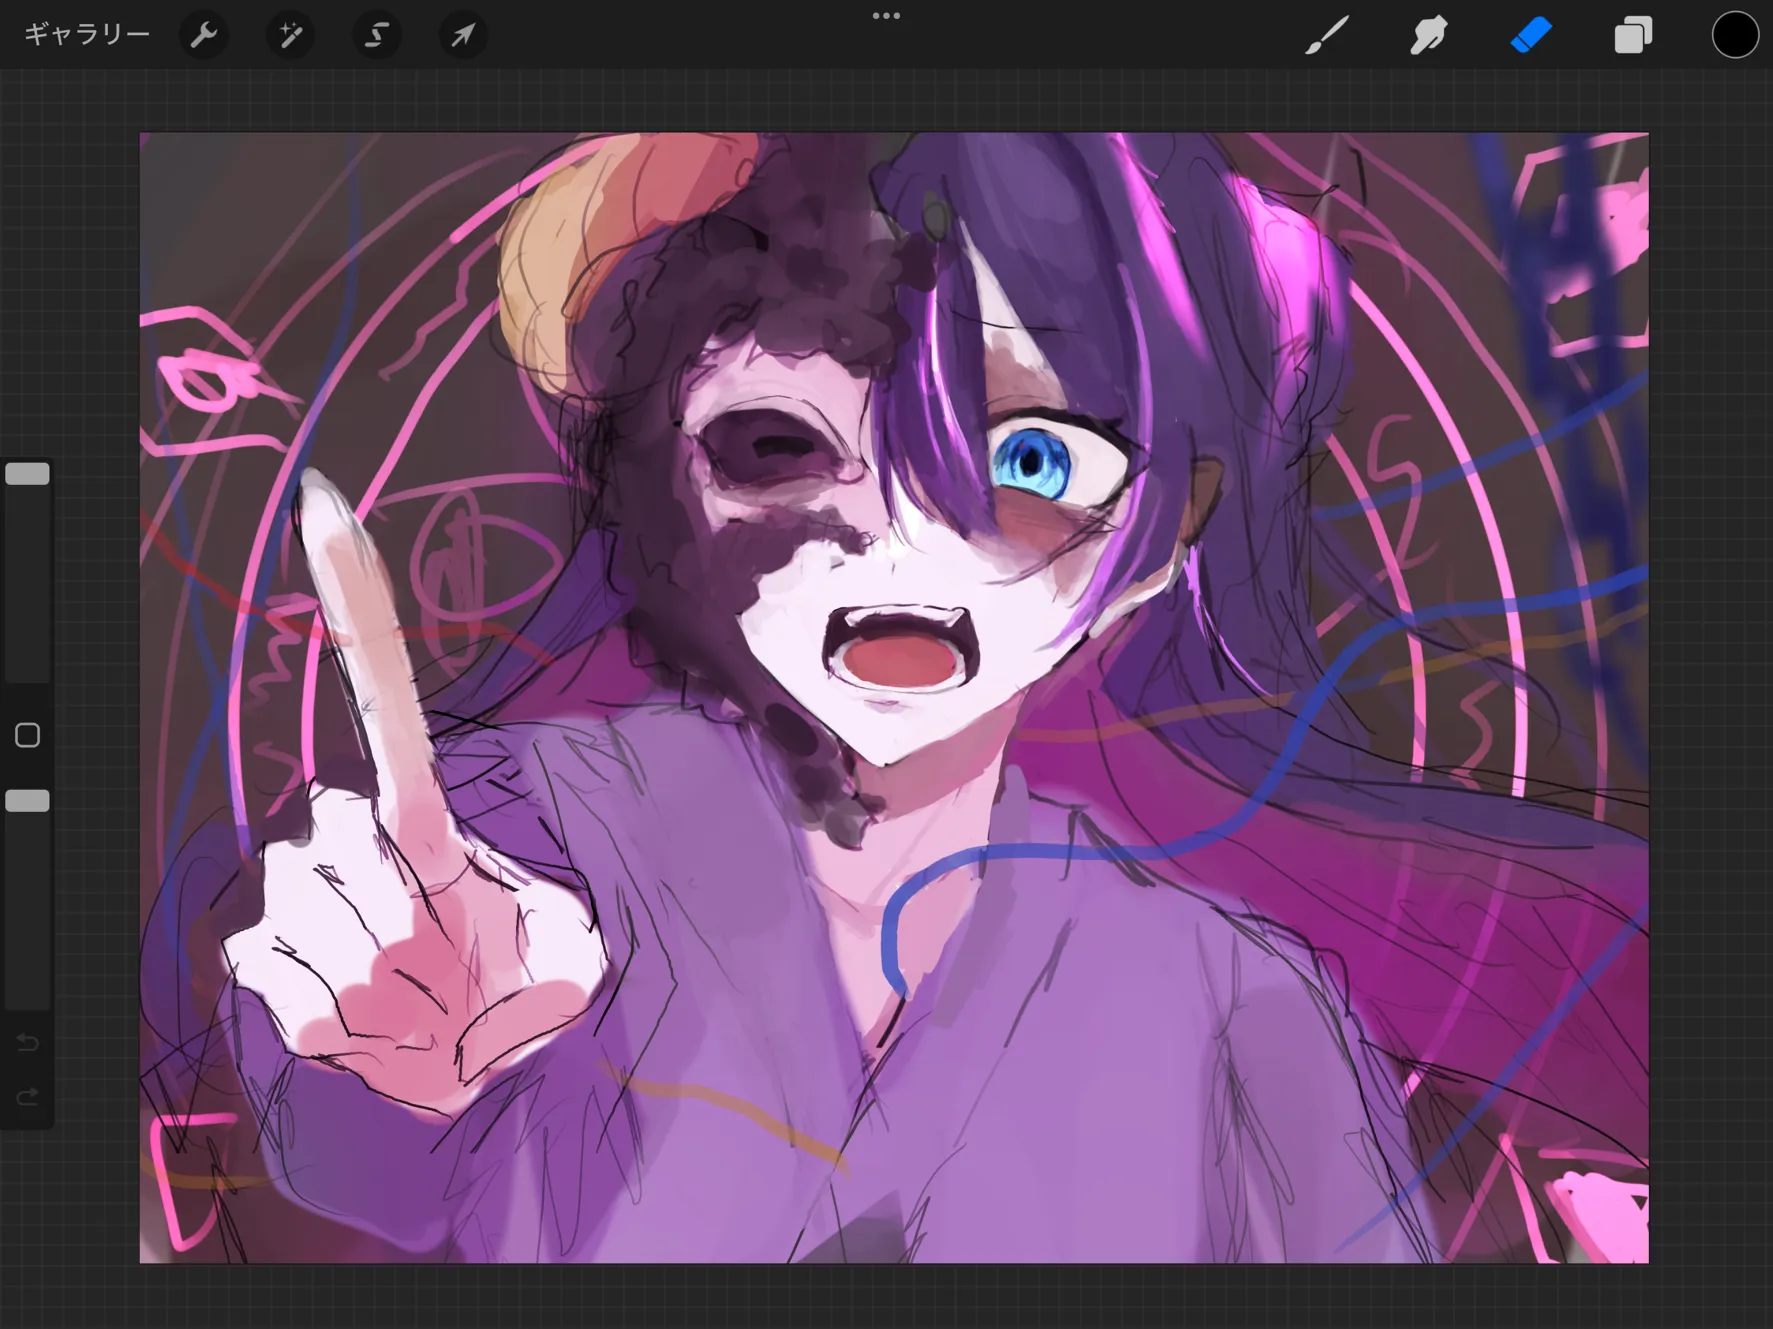This screenshot has height=1329, width=1773.
Task: Redo the last undone stroke
Action: click(x=28, y=1097)
